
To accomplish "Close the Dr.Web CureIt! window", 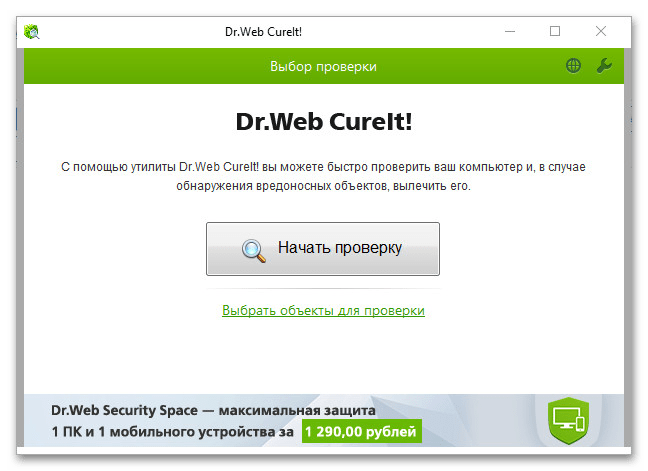I will pos(601,31).
